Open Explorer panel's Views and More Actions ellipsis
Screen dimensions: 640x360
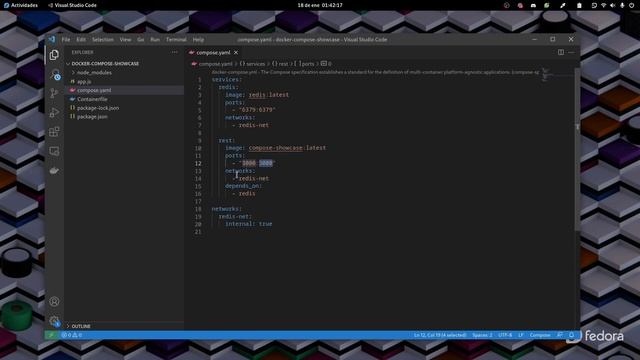tap(175, 52)
